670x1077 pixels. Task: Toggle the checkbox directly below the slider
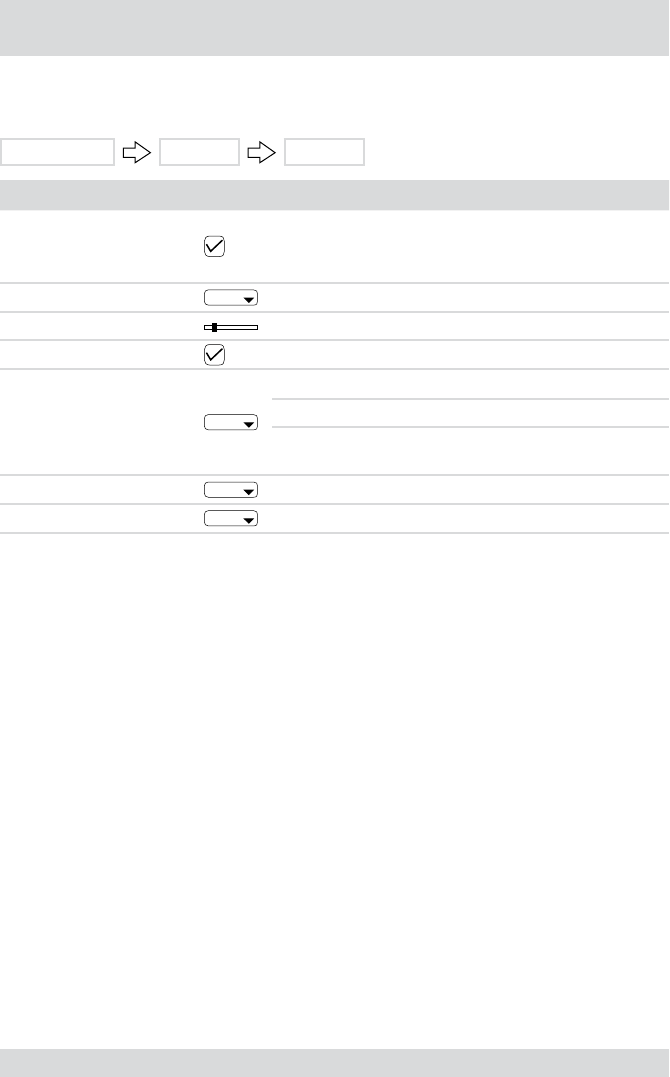click(x=214, y=355)
